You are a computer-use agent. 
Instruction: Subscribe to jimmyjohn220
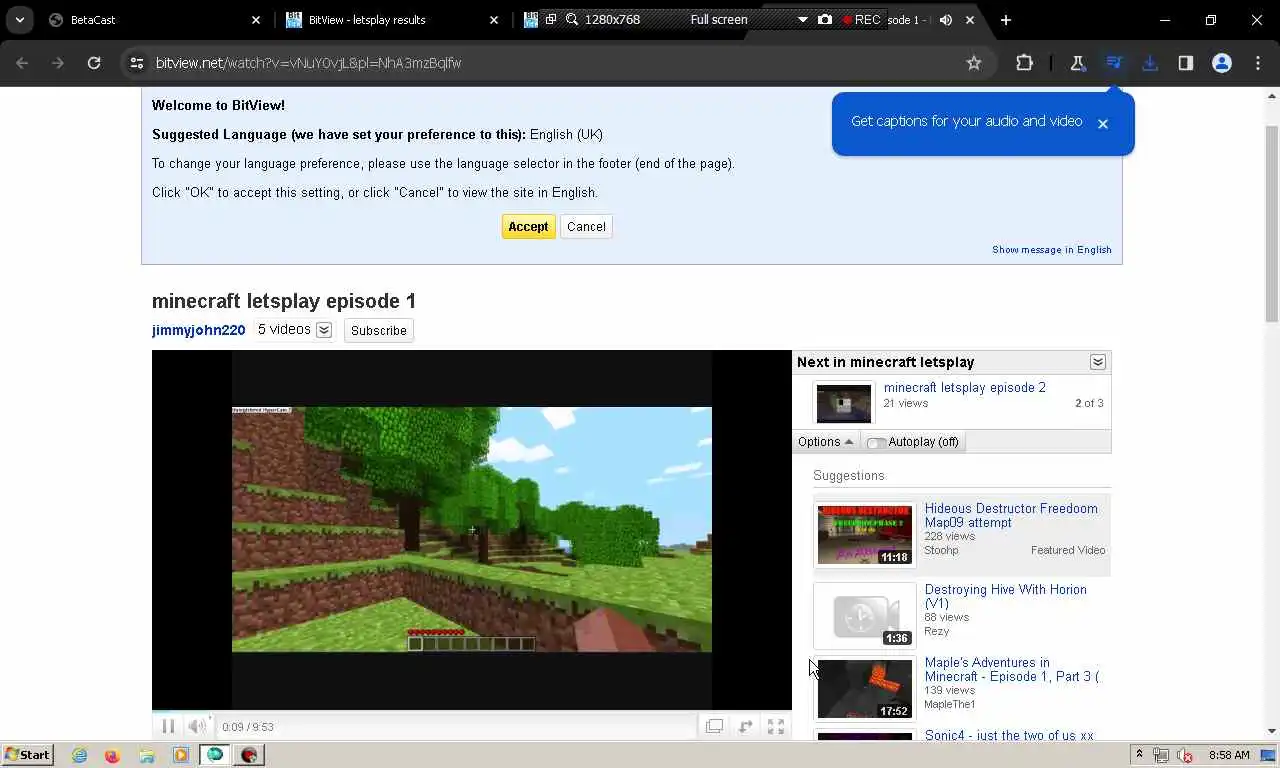click(x=379, y=330)
